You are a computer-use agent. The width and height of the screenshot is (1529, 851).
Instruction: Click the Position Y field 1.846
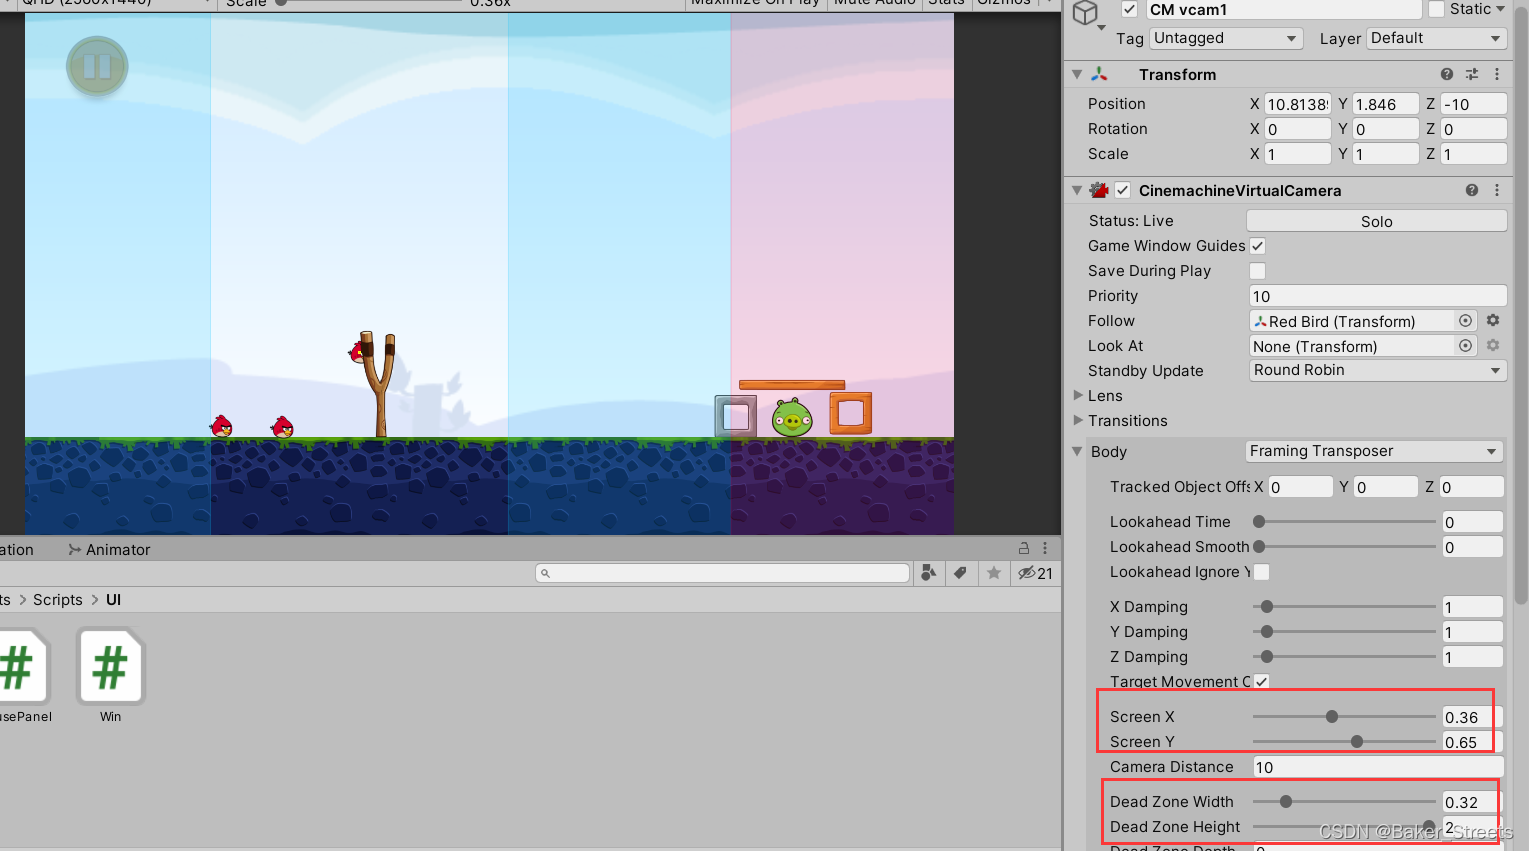click(1385, 104)
